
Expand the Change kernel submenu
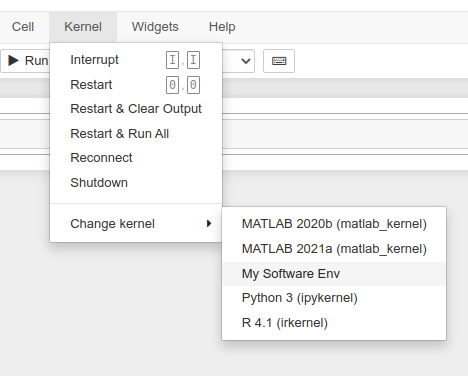[136, 224]
